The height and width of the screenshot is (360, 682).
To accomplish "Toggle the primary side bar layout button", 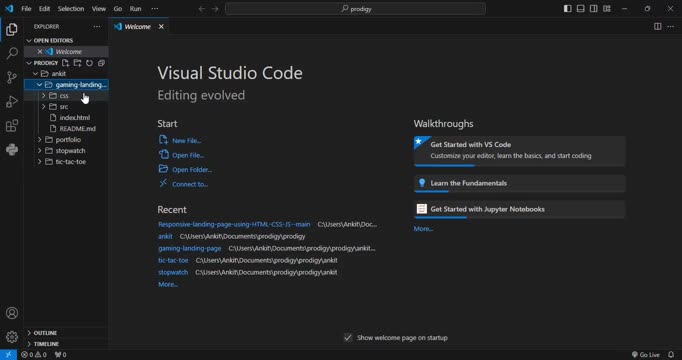I will (568, 8).
